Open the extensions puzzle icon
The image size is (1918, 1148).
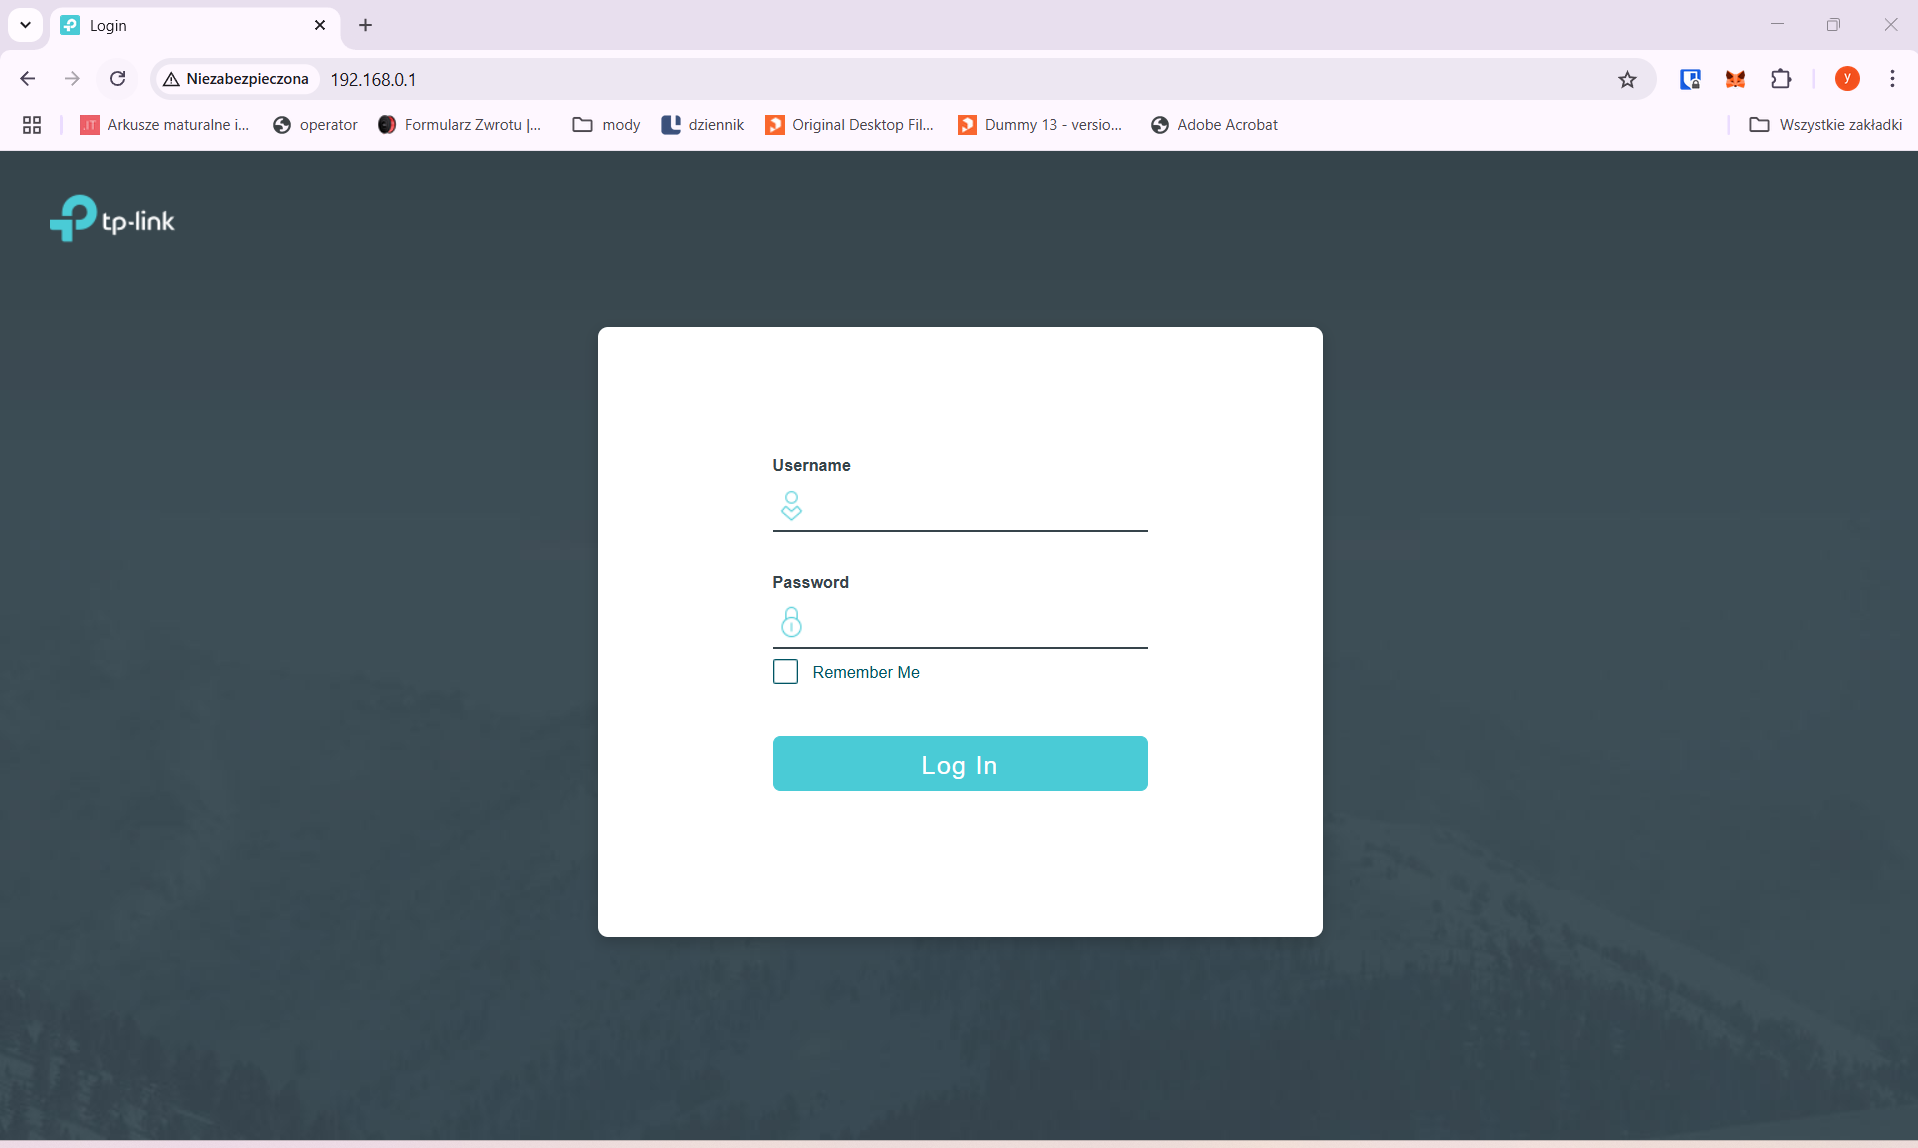click(1781, 79)
